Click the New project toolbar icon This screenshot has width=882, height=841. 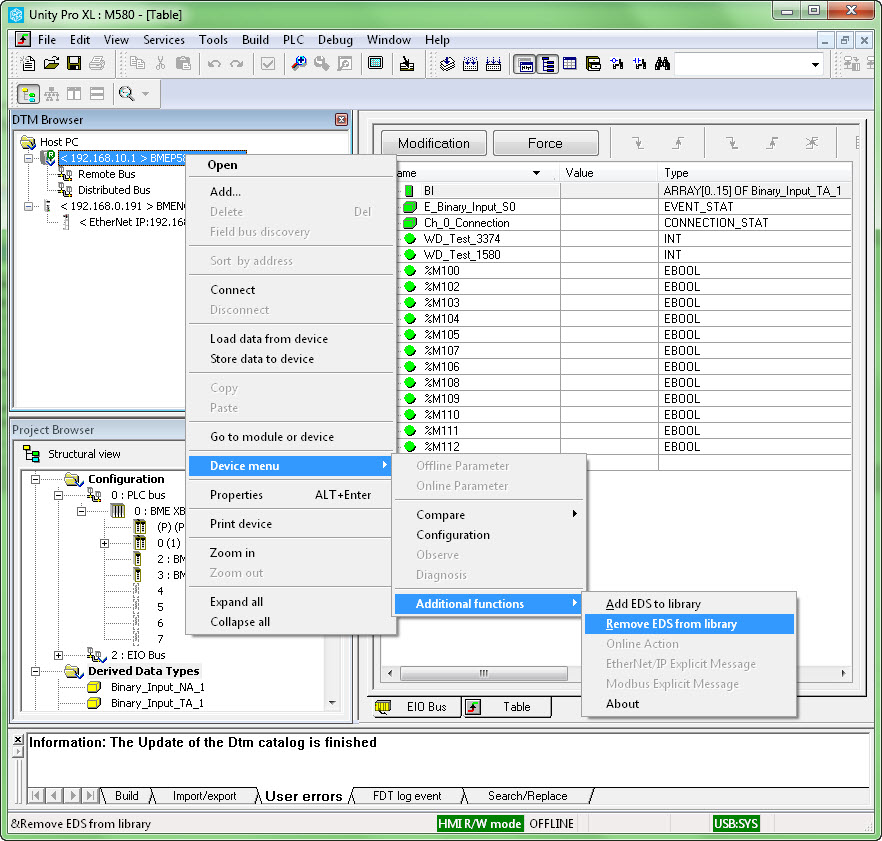(28, 64)
